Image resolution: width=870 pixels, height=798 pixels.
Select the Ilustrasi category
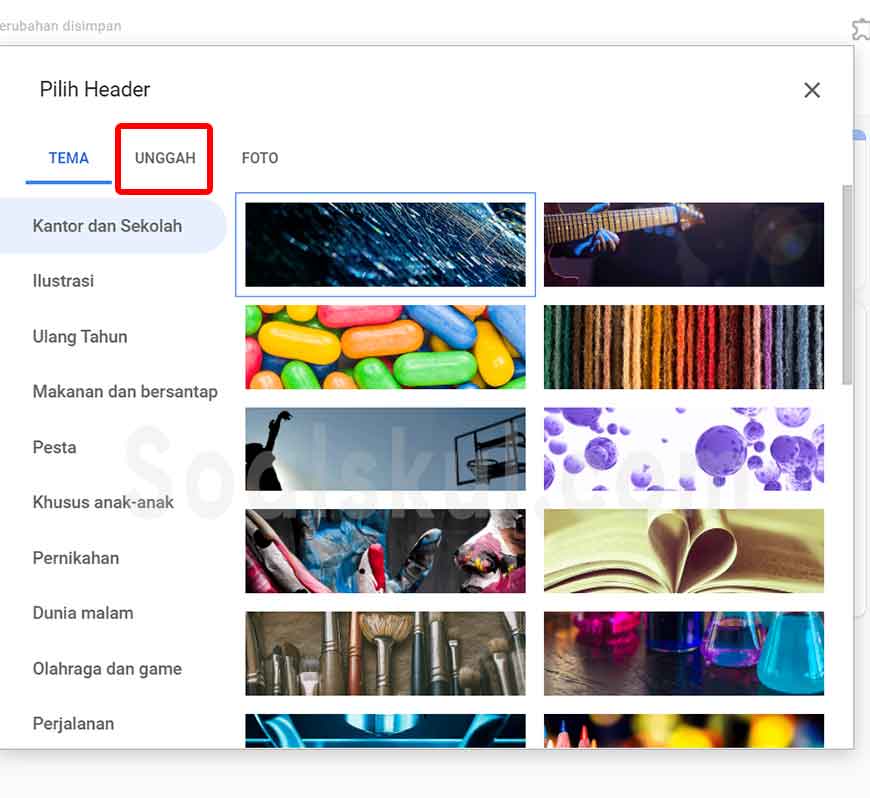63,281
